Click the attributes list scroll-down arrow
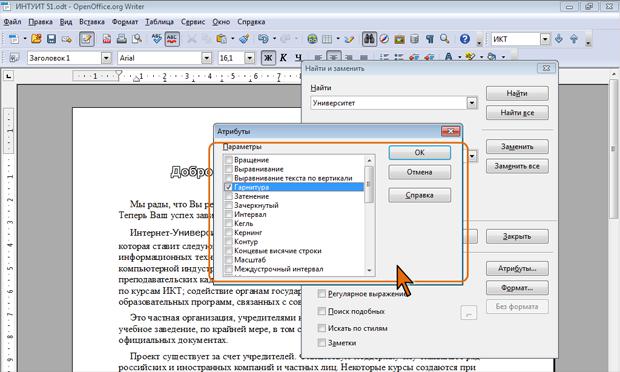The height and width of the screenshot is (372, 620). [x=369, y=270]
